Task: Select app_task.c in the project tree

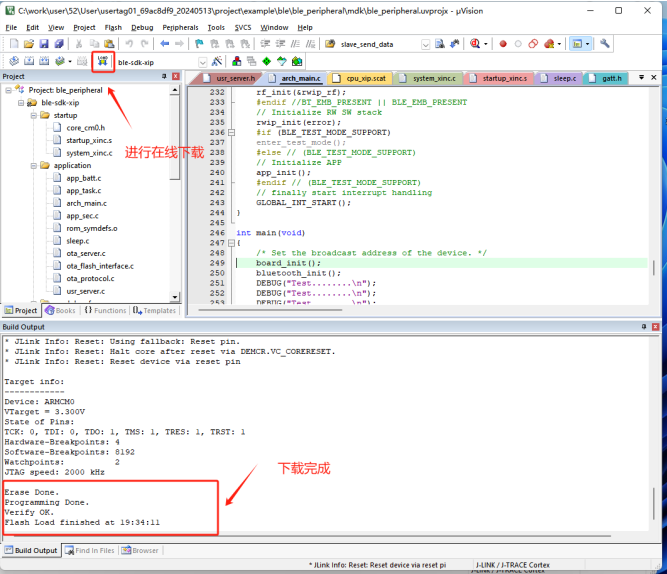Action: pos(83,191)
